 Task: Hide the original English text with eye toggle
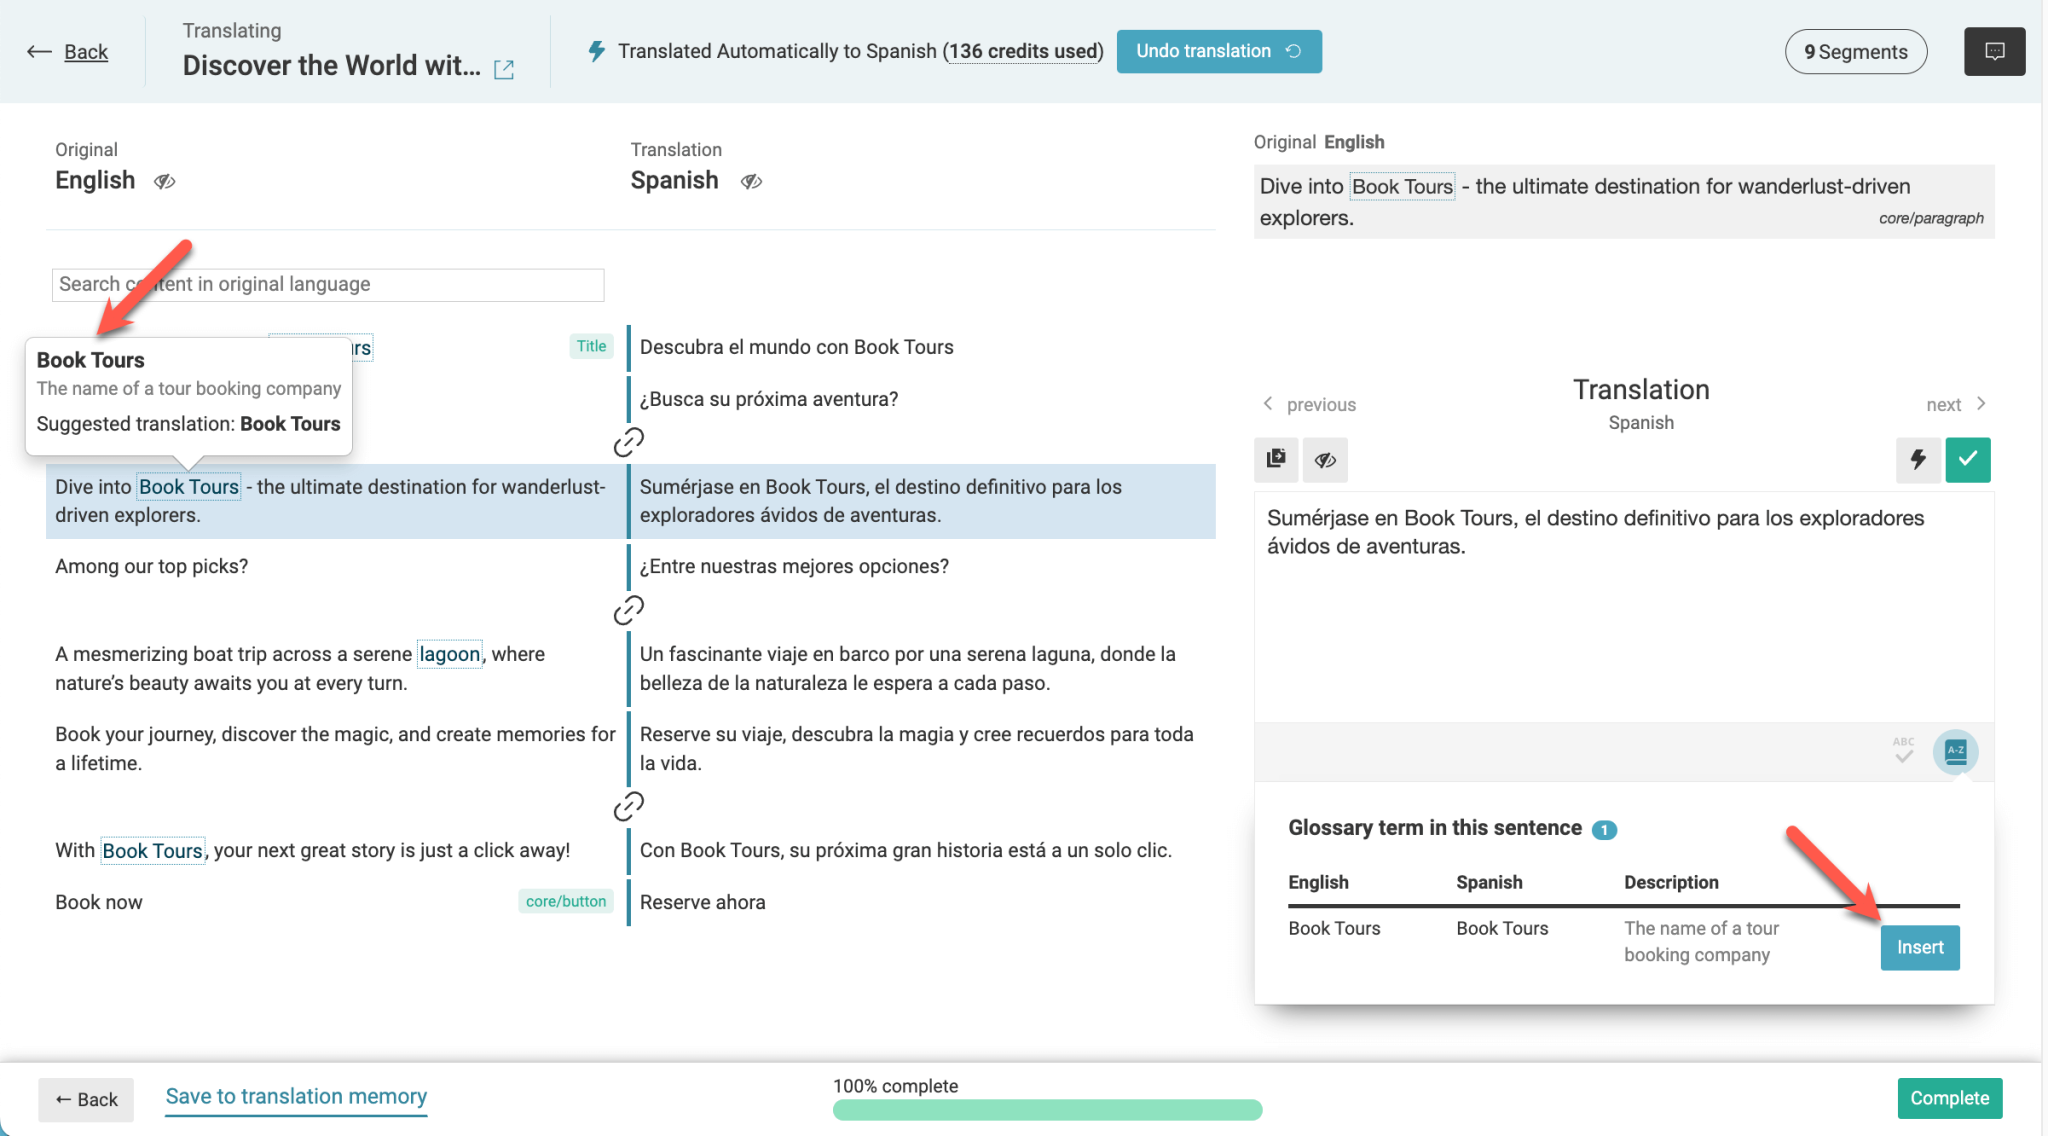pos(165,181)
